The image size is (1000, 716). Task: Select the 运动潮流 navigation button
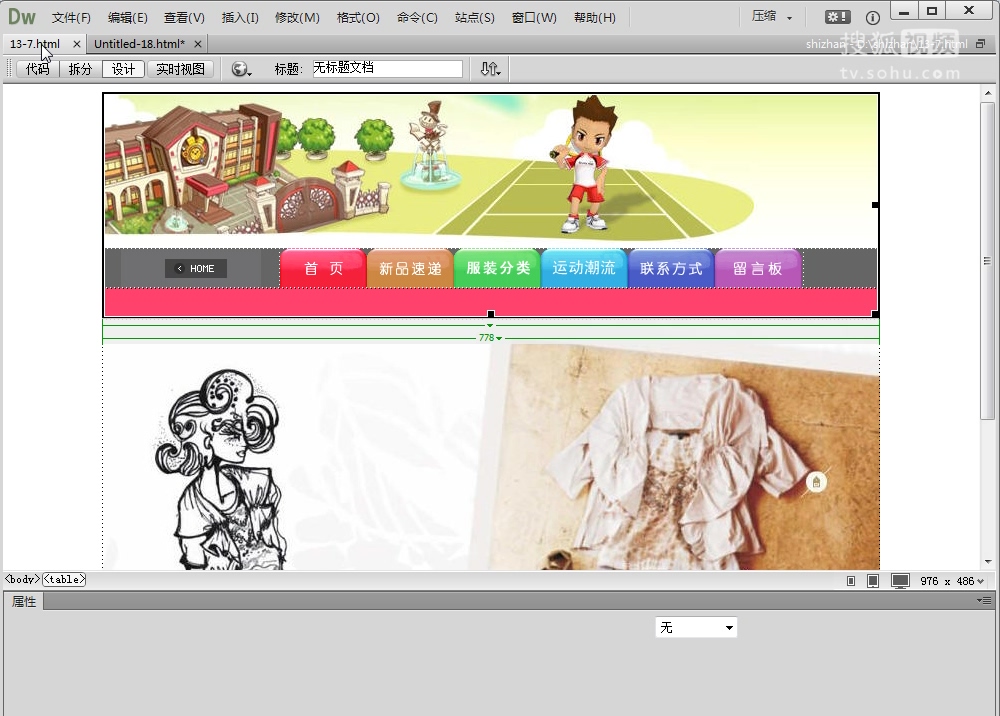pos(584,268)
